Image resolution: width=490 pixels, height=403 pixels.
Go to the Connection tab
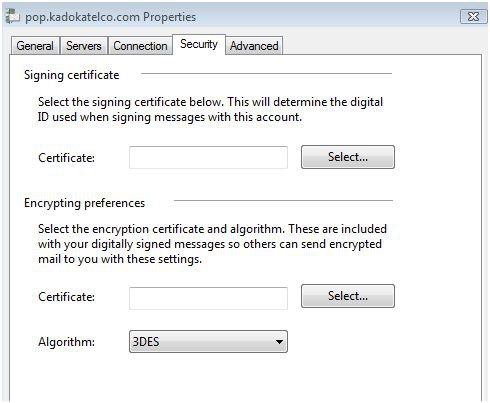[140, 46]
